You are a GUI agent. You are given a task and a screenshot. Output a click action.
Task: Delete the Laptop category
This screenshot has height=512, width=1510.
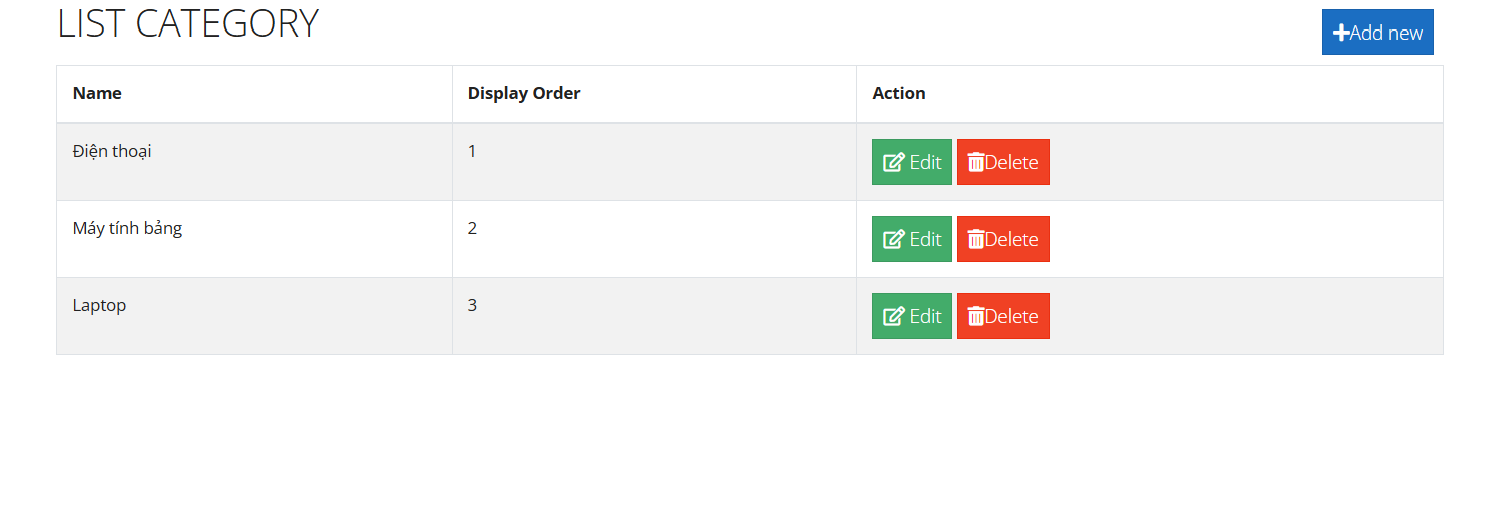(x=1003, y=316)
